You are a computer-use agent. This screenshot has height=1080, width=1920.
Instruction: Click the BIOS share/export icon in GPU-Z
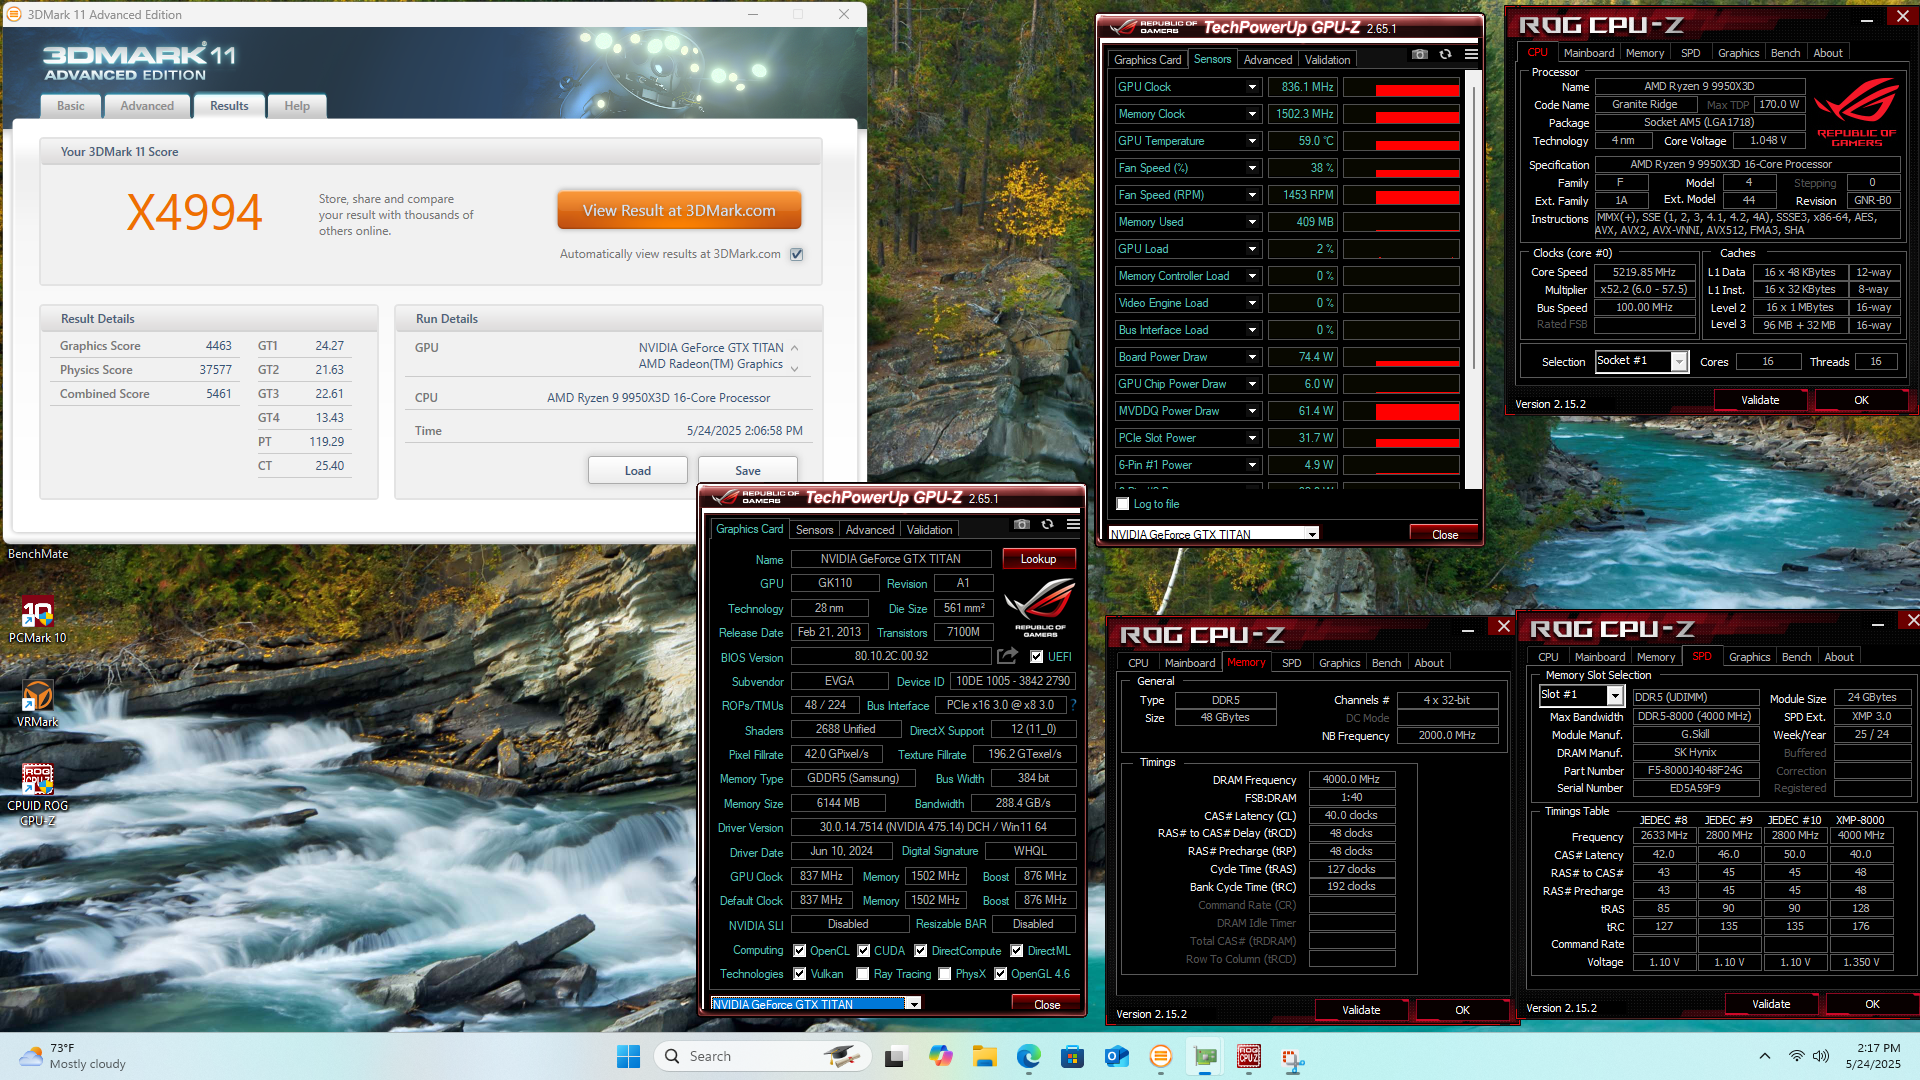[1007, 656]
